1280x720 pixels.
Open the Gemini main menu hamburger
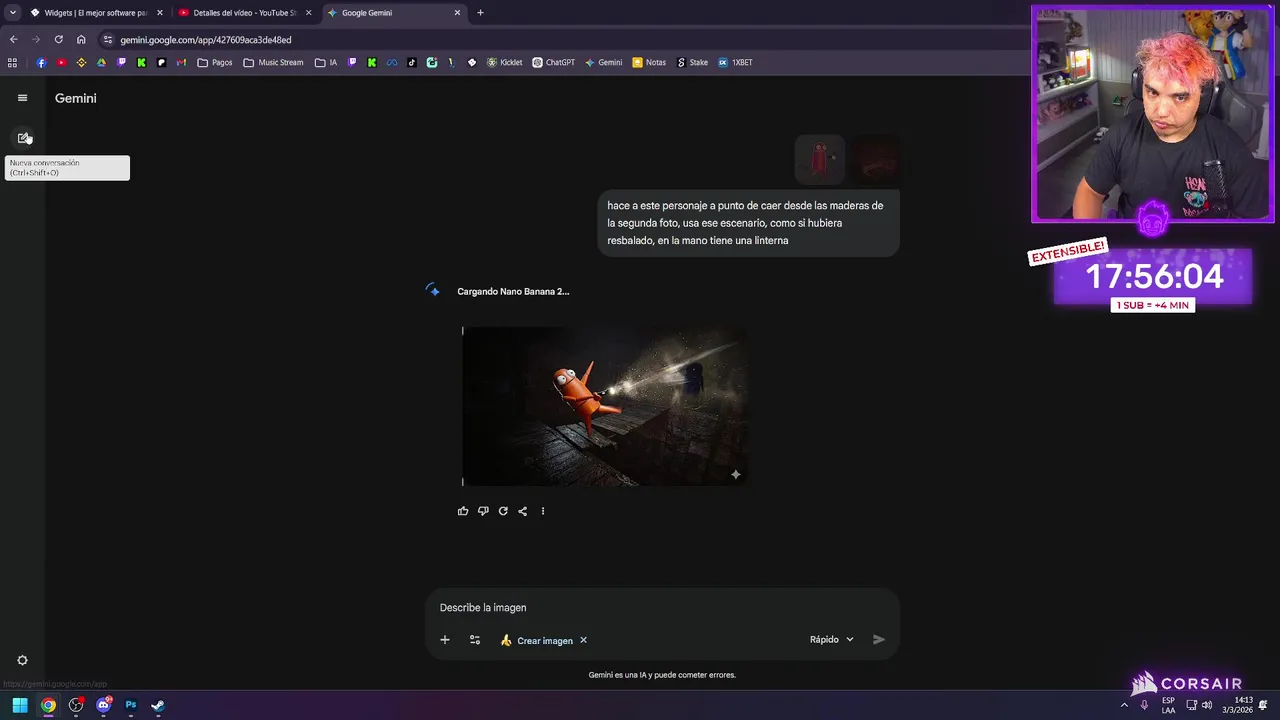click(22, 98)
